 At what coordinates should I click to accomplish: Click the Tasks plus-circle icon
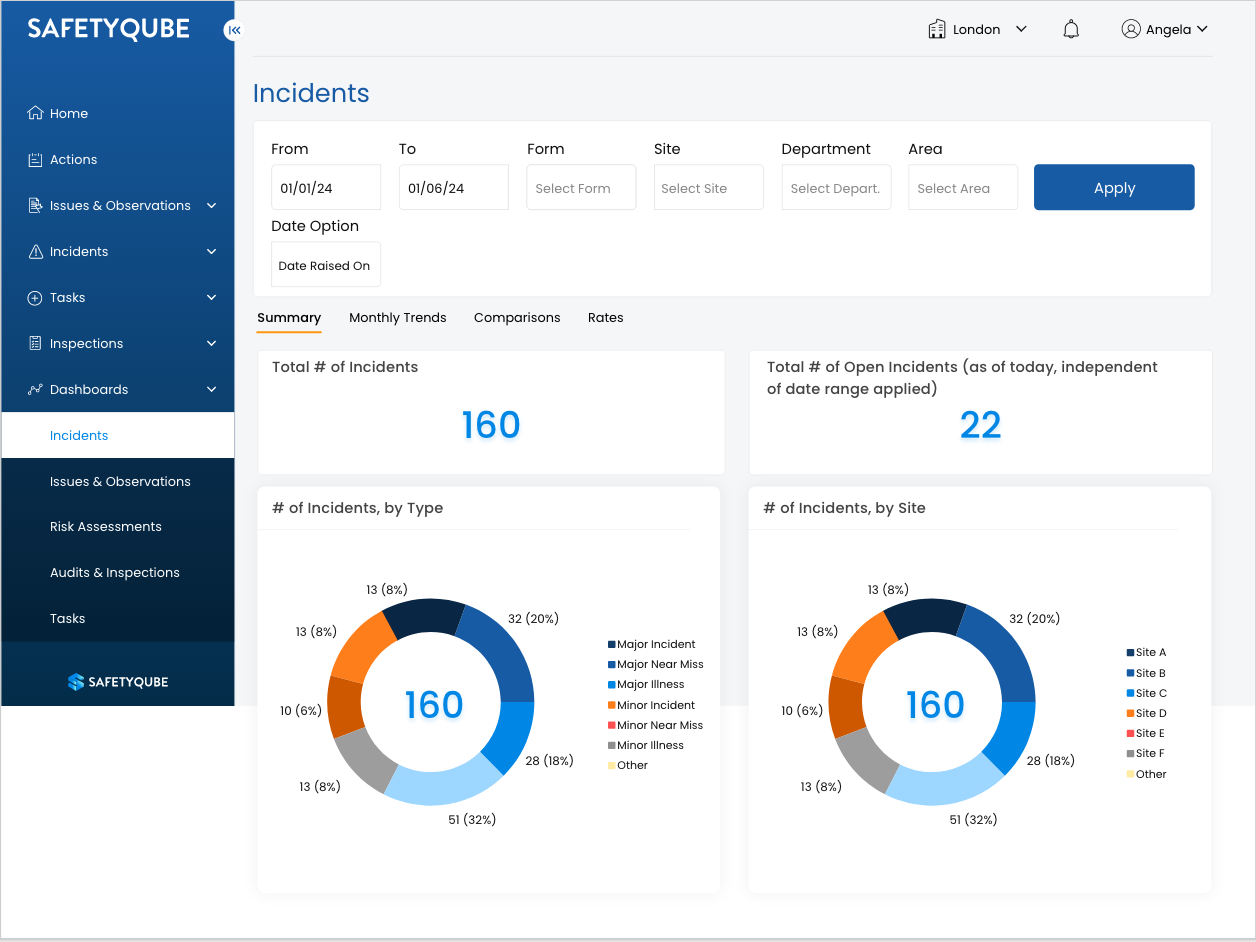click(35, 297)
